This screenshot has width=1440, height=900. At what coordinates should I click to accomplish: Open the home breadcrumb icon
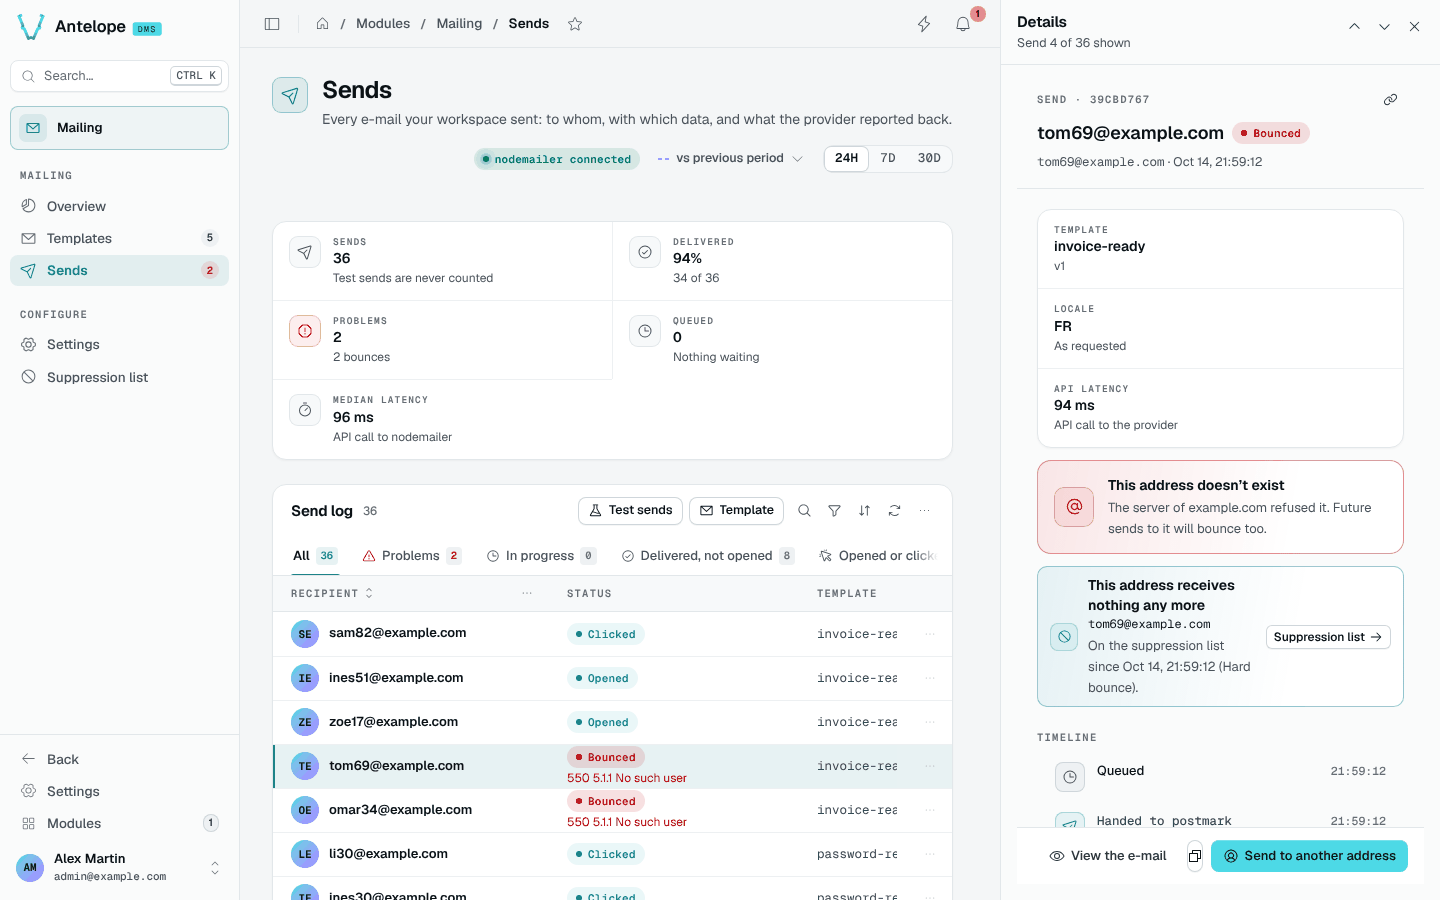322,24
